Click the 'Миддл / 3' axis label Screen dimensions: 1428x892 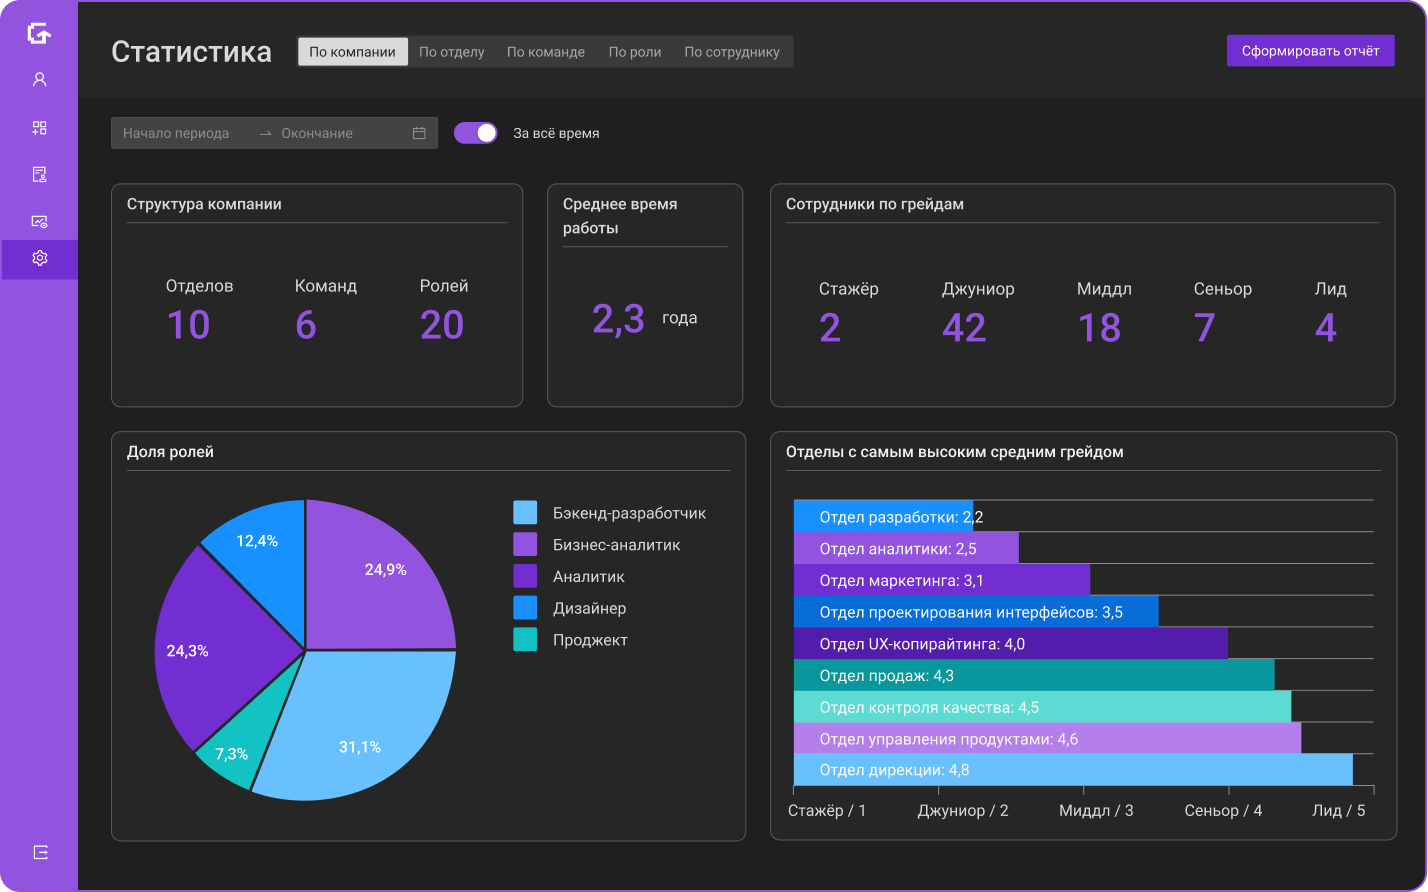pyautogui.click(x=1096, y=811)
